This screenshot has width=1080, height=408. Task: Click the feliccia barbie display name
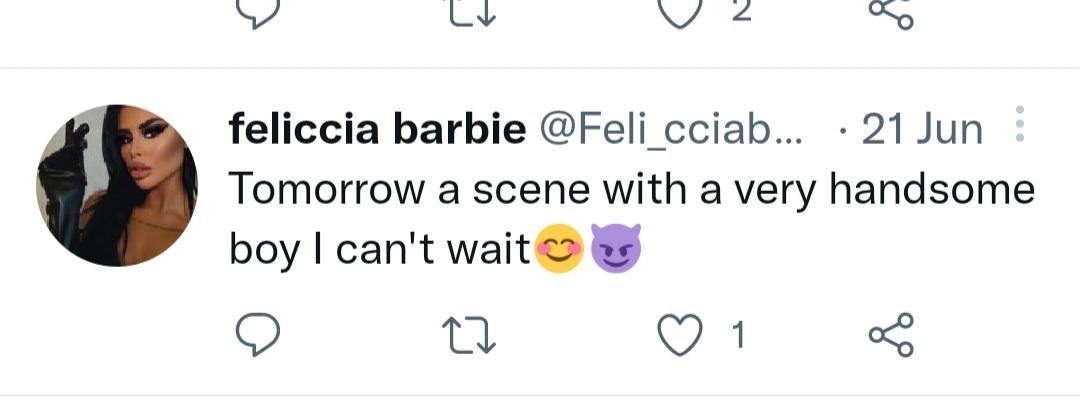pyautogui.click(x=379, y=129)
